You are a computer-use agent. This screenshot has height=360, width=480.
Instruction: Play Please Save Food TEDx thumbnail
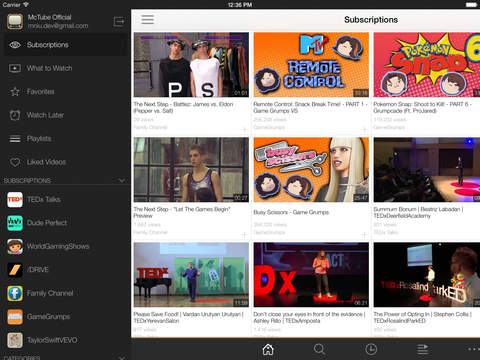191,275
